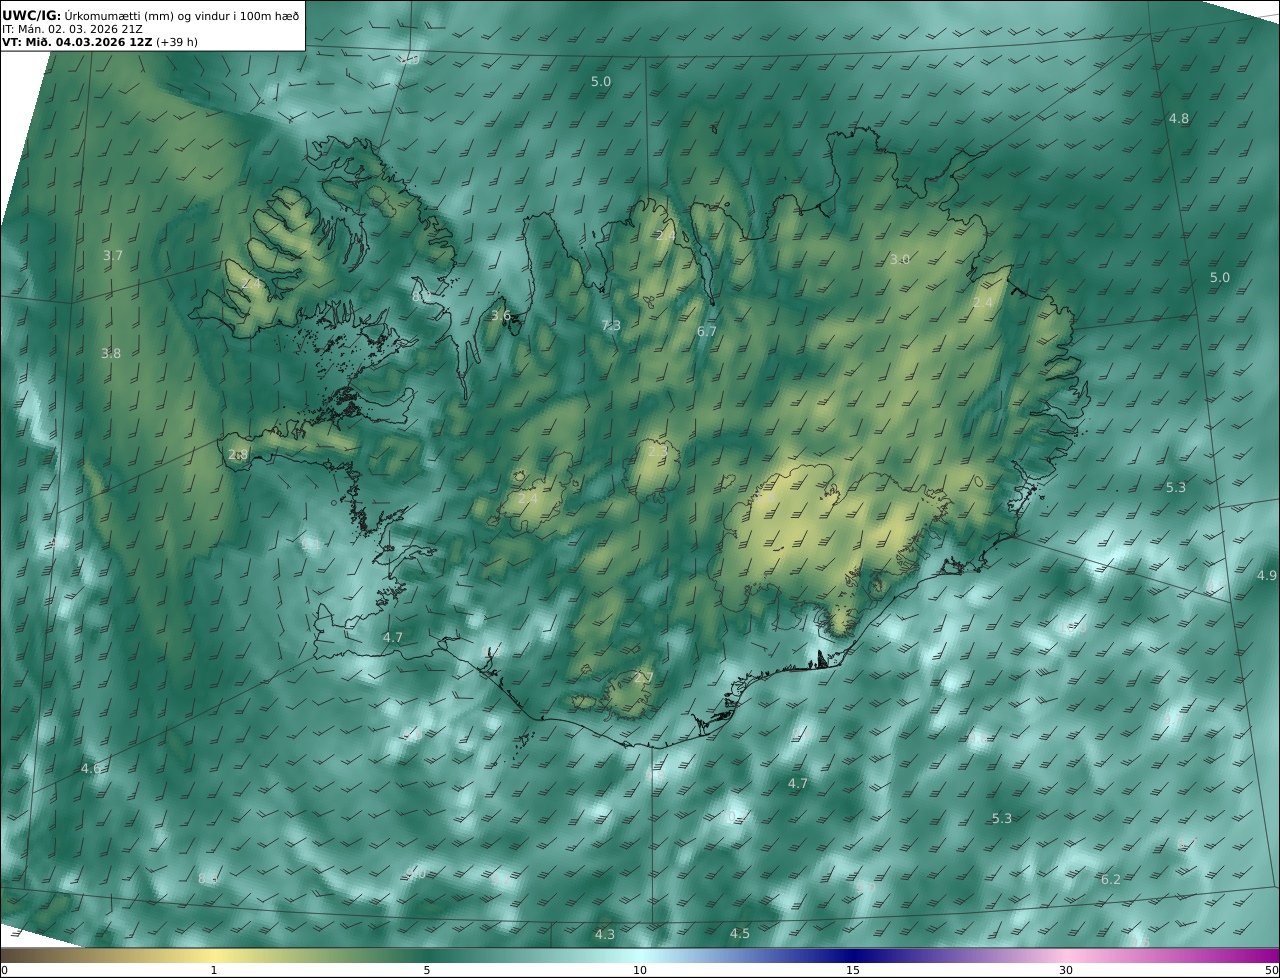Click the forecast offset "(+39 h)"
Viewport: 1280px width, 978px height.
click(177, 42)
